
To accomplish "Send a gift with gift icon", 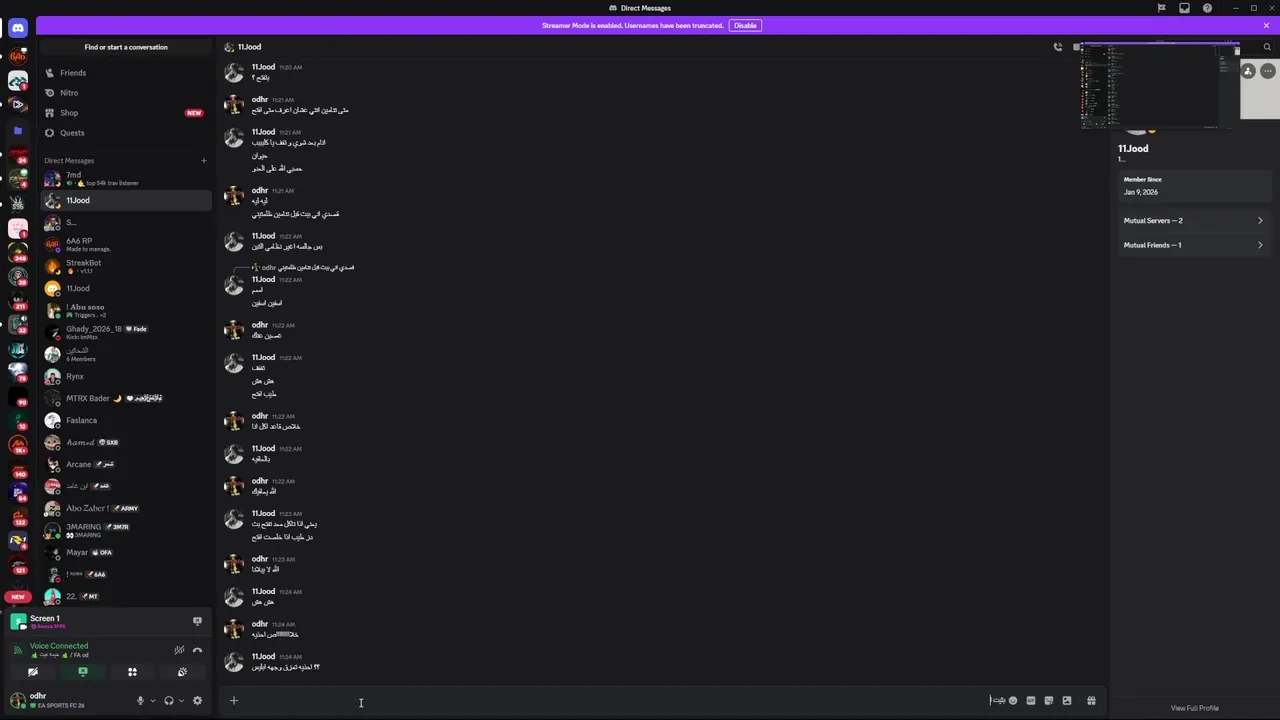I will click(x=1091, y=700).
